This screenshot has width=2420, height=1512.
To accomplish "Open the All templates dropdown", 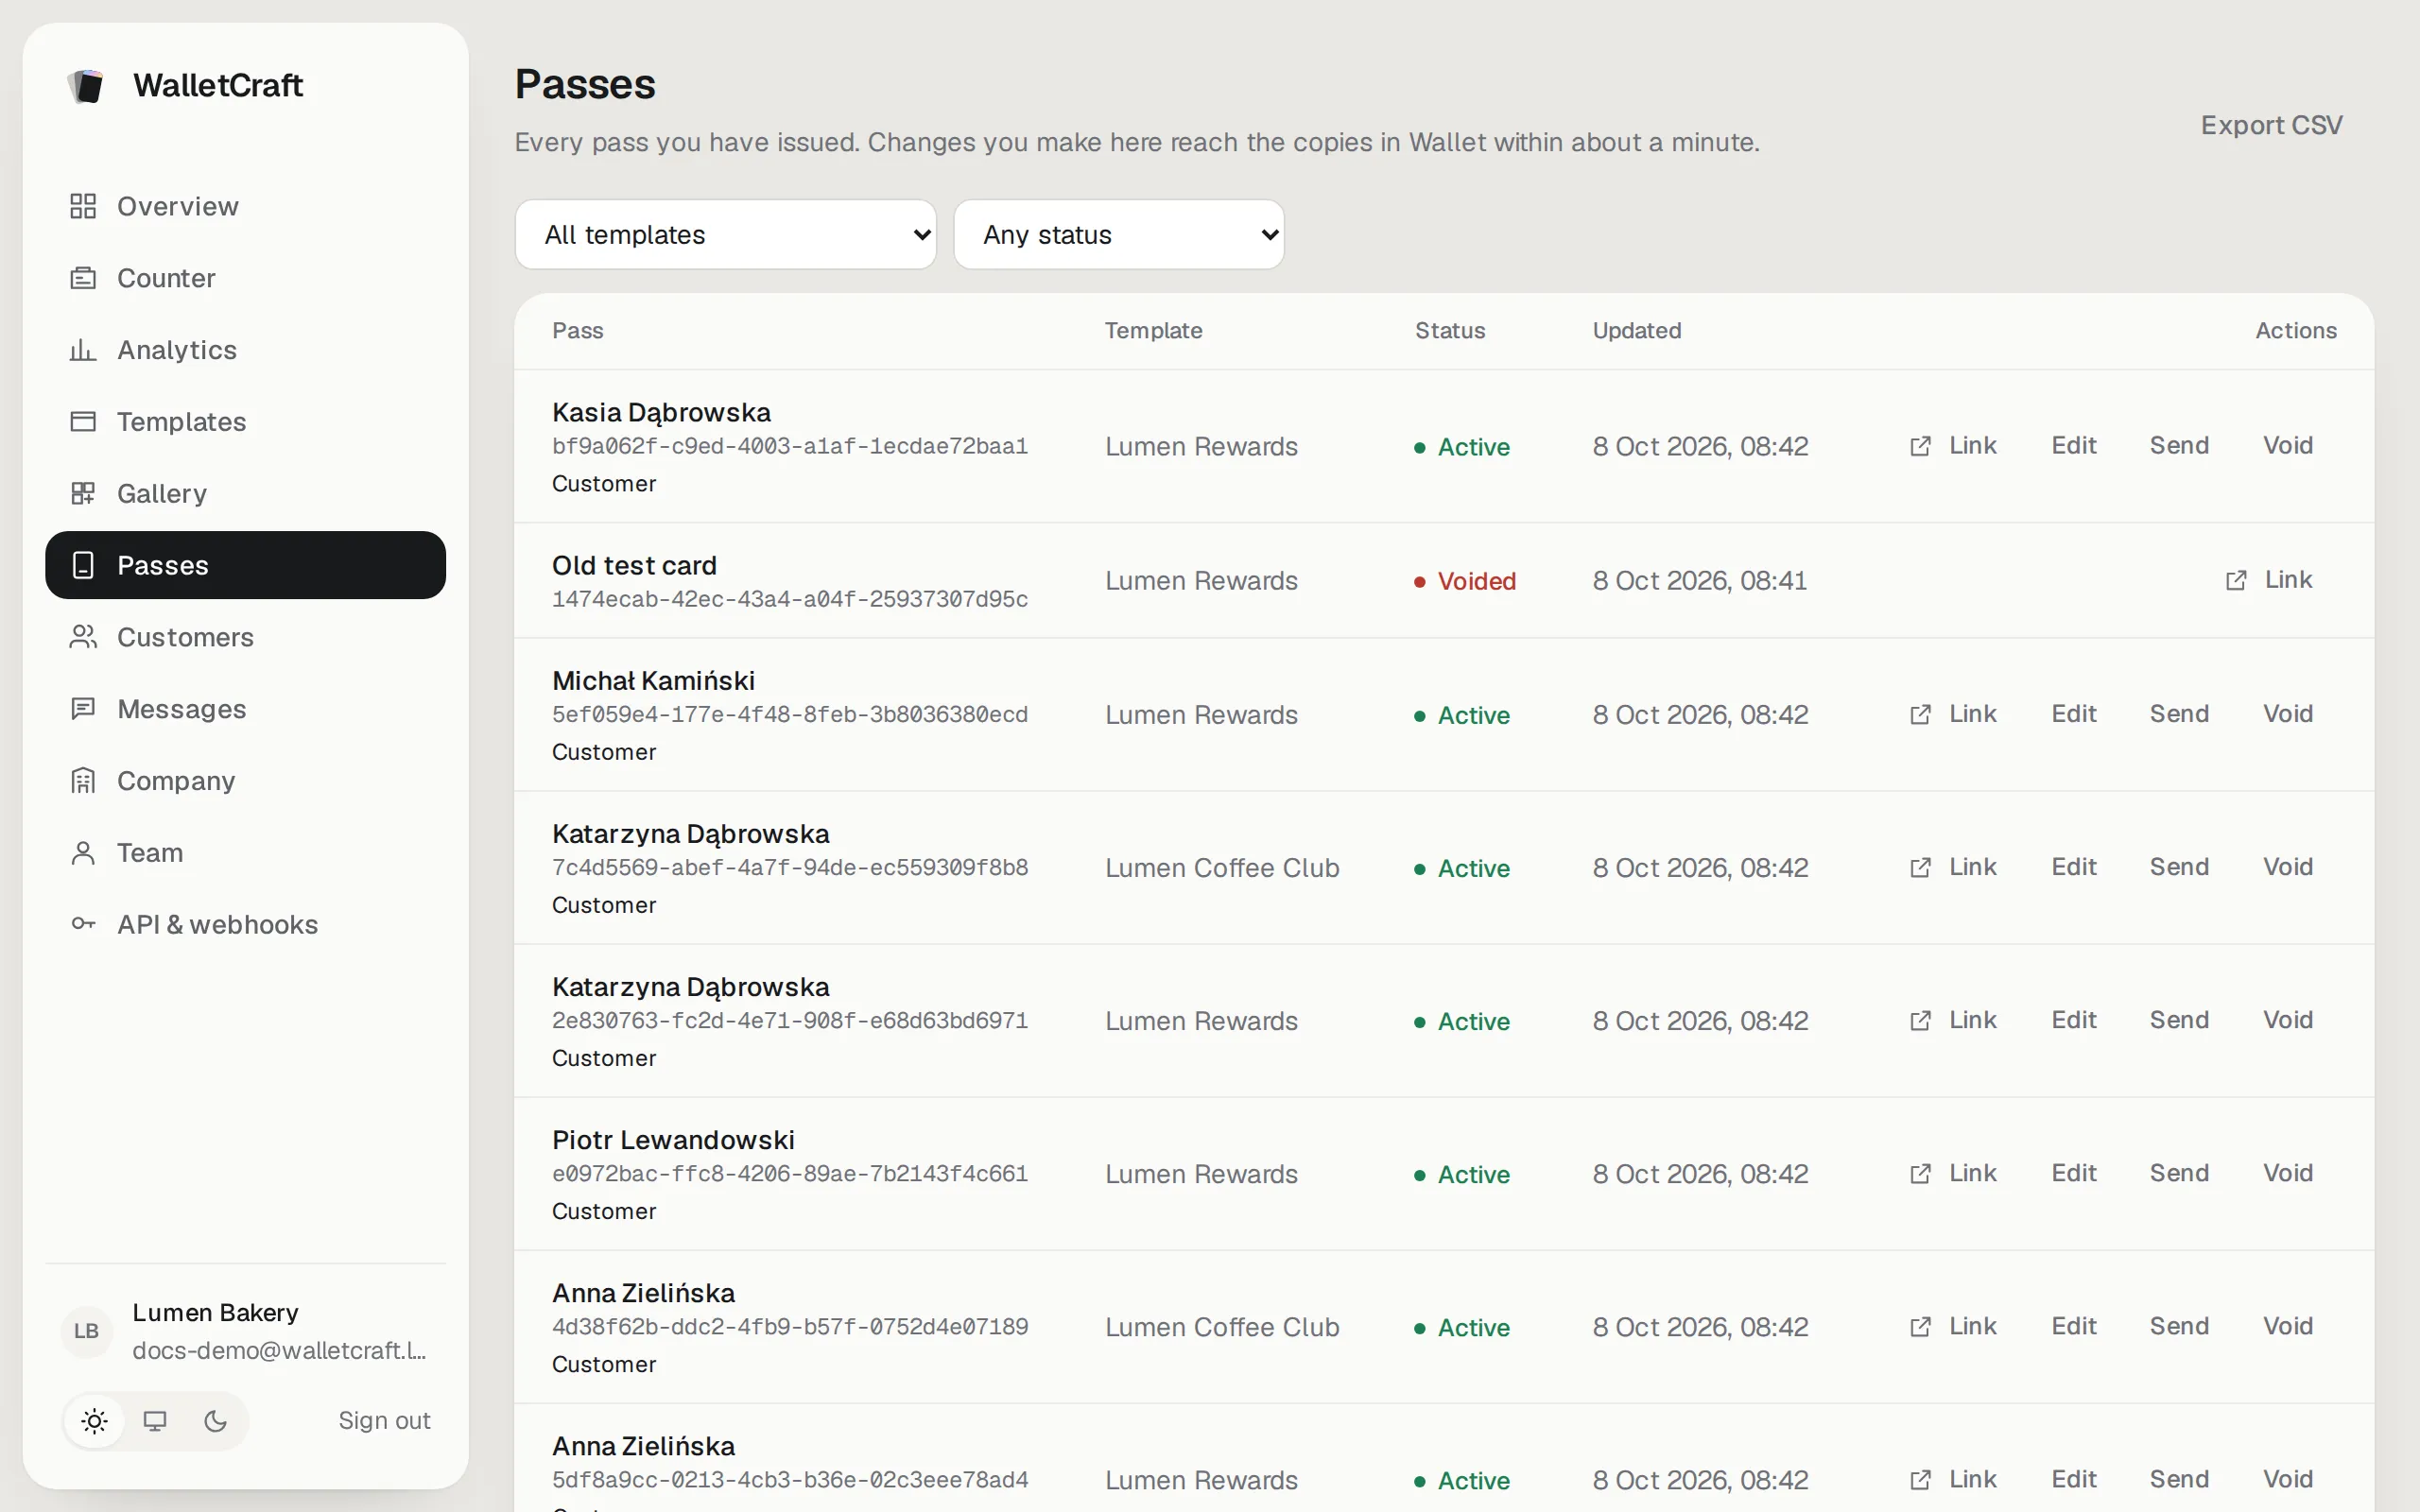I will [x=725, y=234].
